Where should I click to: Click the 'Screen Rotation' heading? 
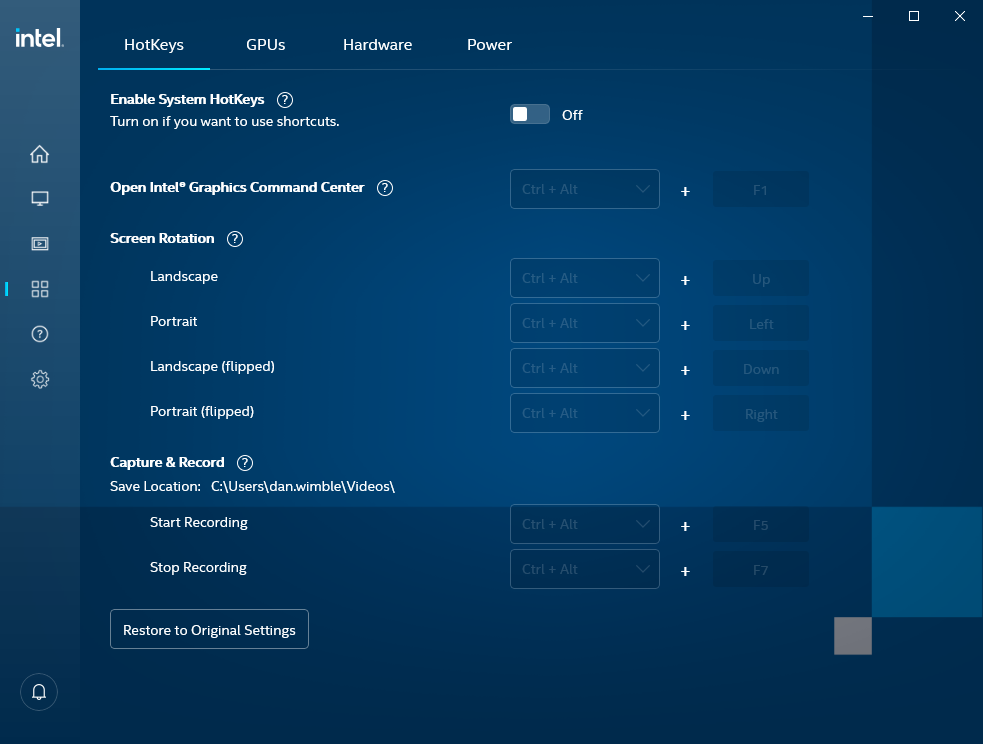pyautogui.click(x=162, y=238)
